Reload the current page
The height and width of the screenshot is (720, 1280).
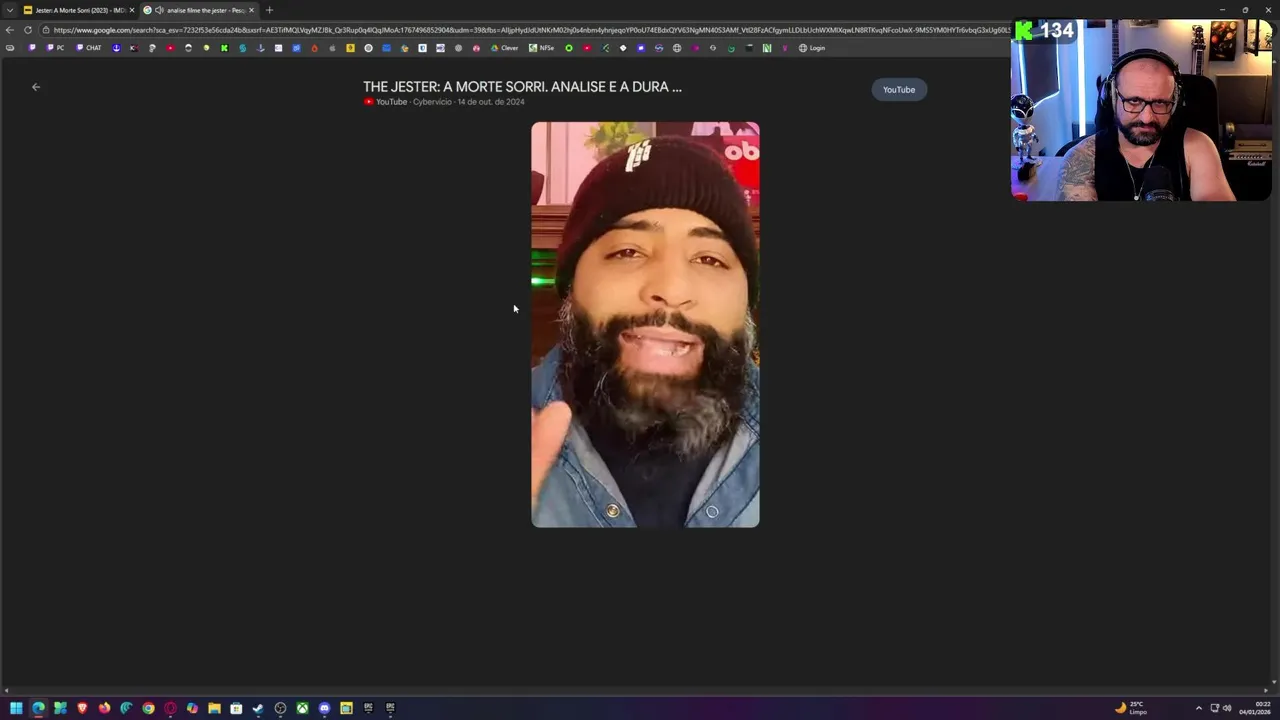28,30
